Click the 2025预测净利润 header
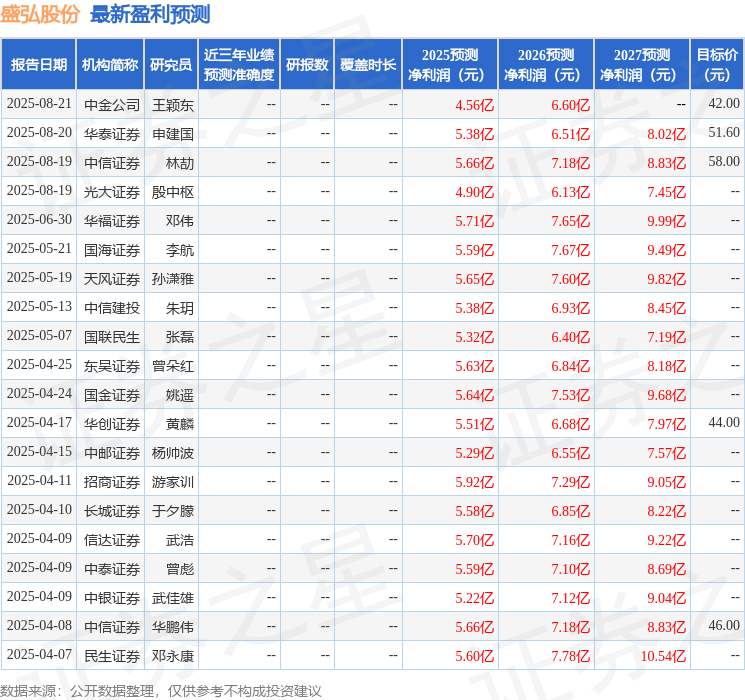 point(450,65)
